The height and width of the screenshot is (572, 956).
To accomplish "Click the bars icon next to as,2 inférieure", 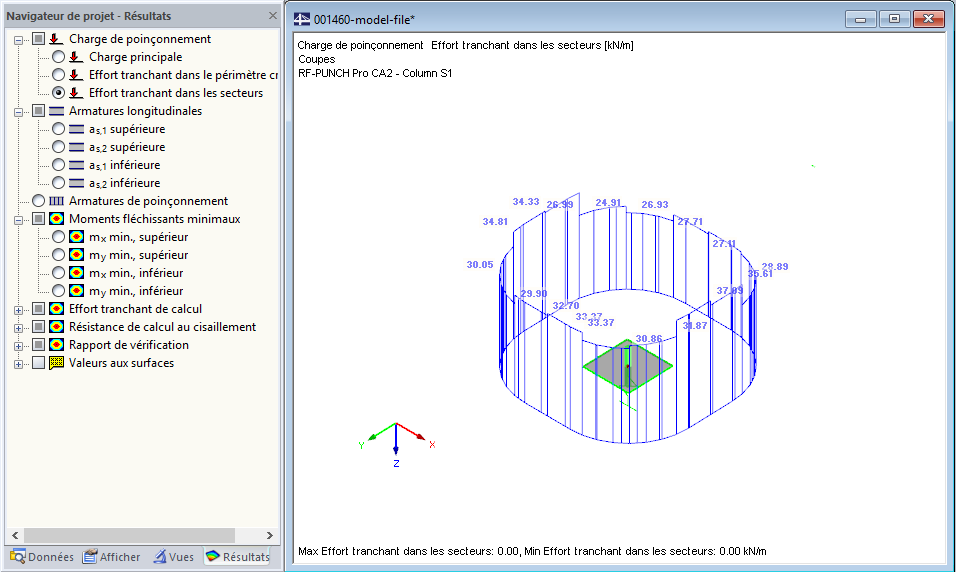I will coord(76,183).
